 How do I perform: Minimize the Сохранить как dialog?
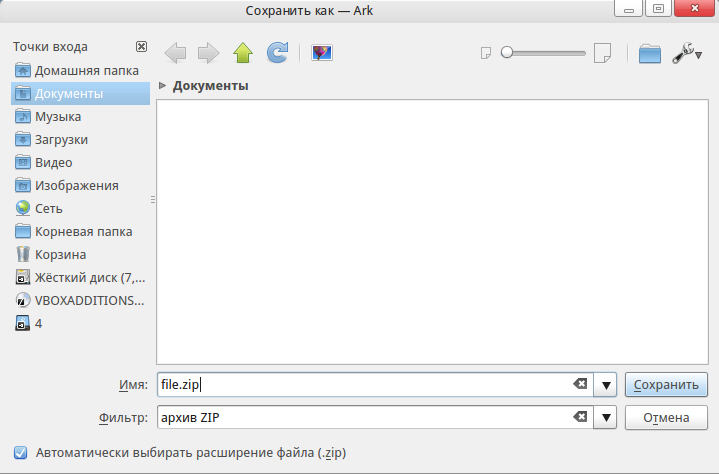coord(628,8)
